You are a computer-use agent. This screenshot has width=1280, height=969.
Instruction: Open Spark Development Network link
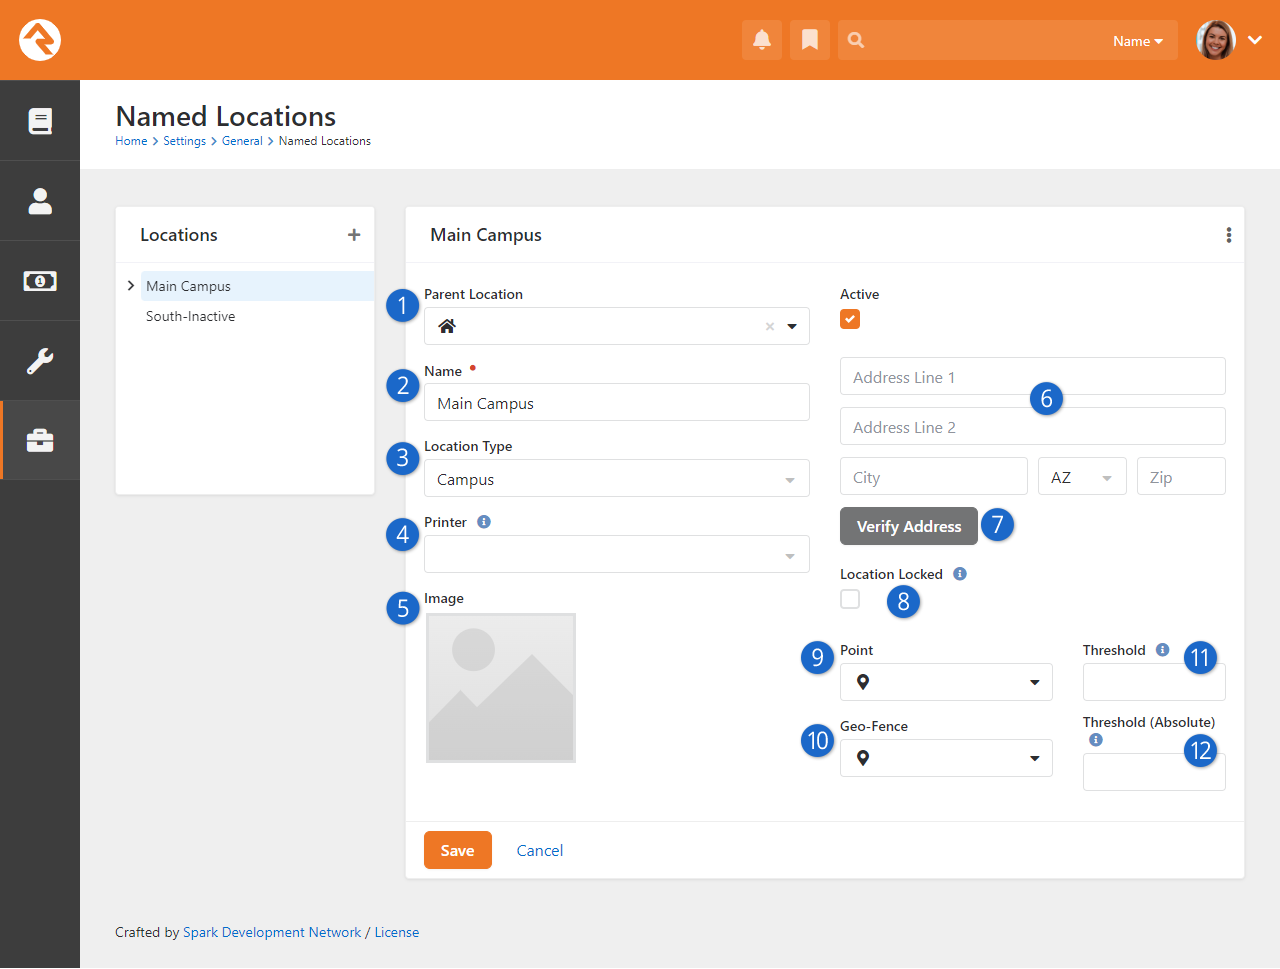coord(272,932)
